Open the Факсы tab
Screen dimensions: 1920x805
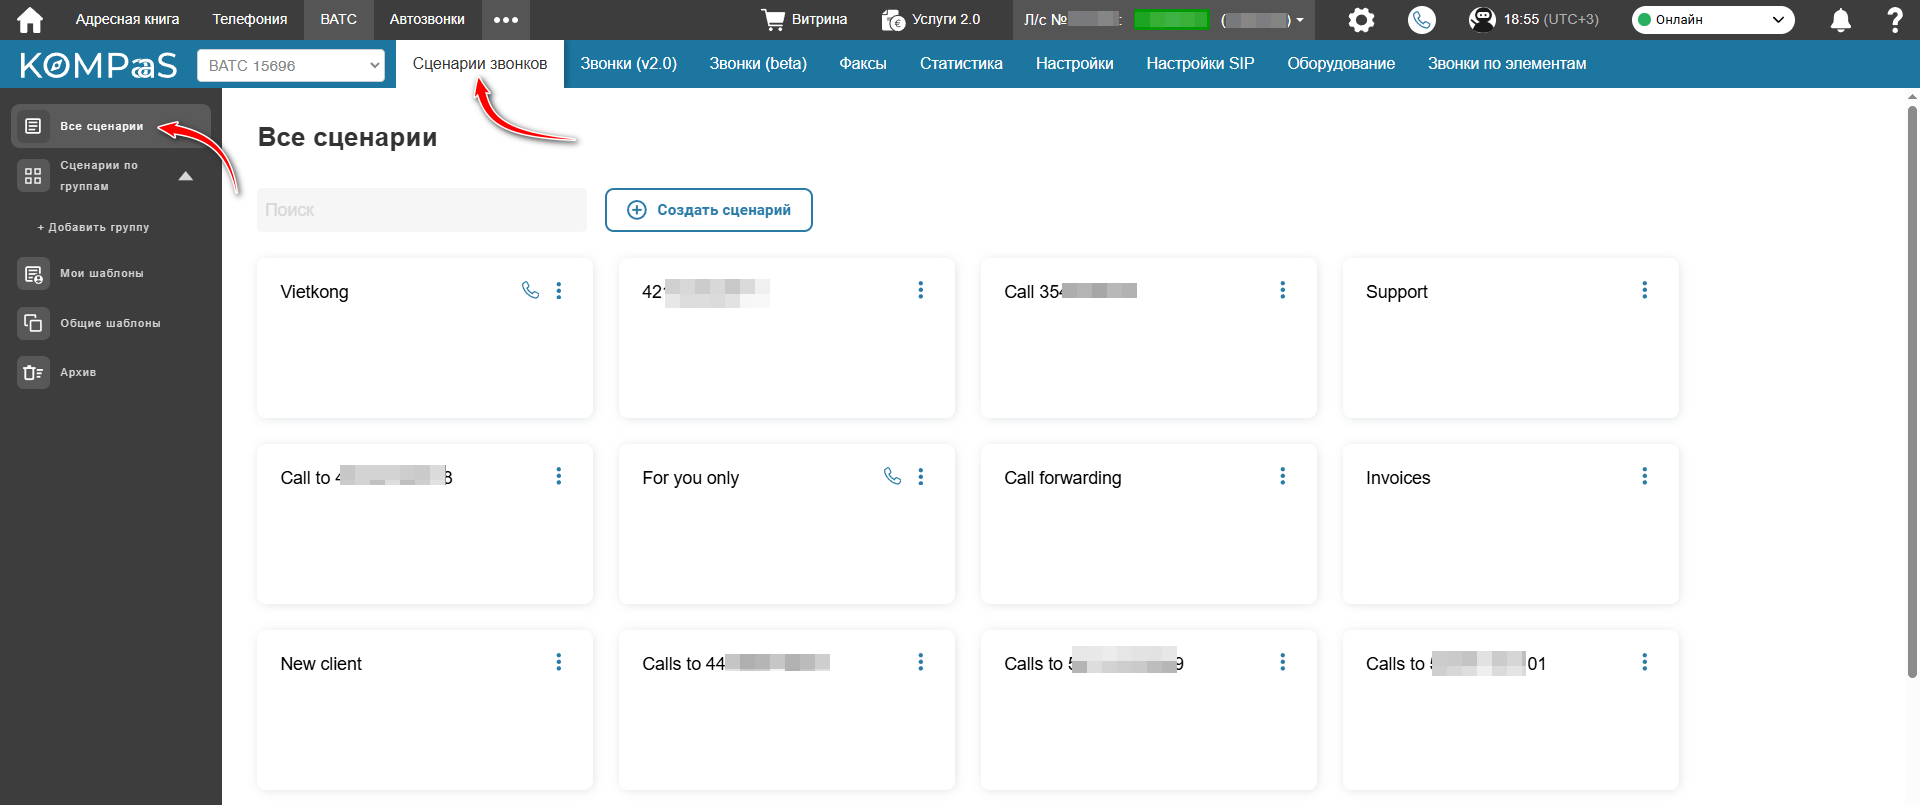click(863, 64)
